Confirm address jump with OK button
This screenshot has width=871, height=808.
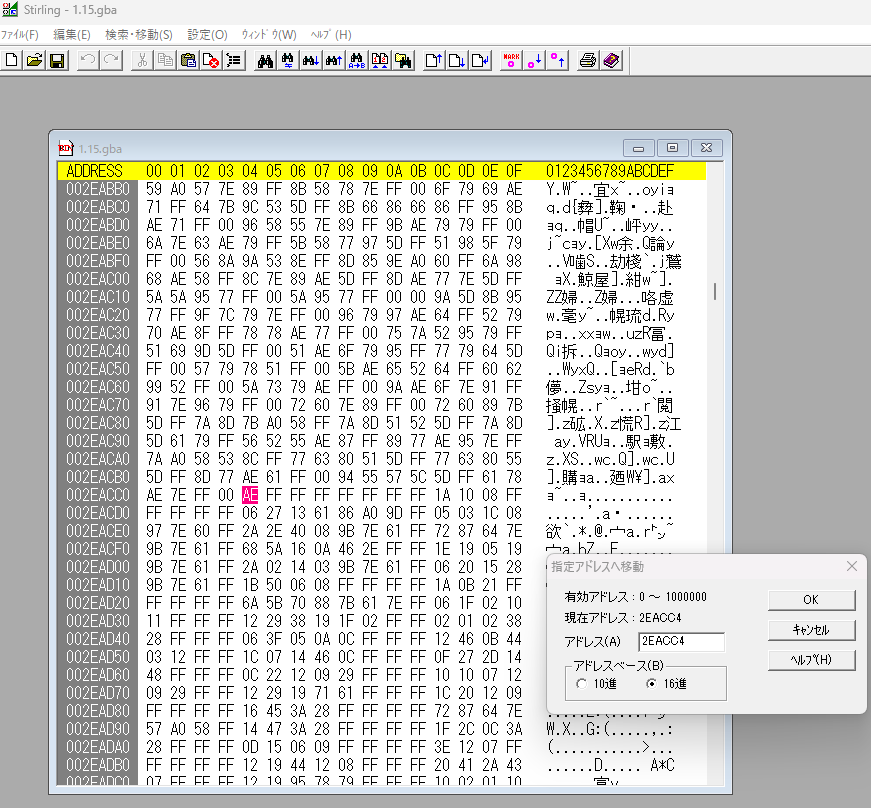pos(811,600)
